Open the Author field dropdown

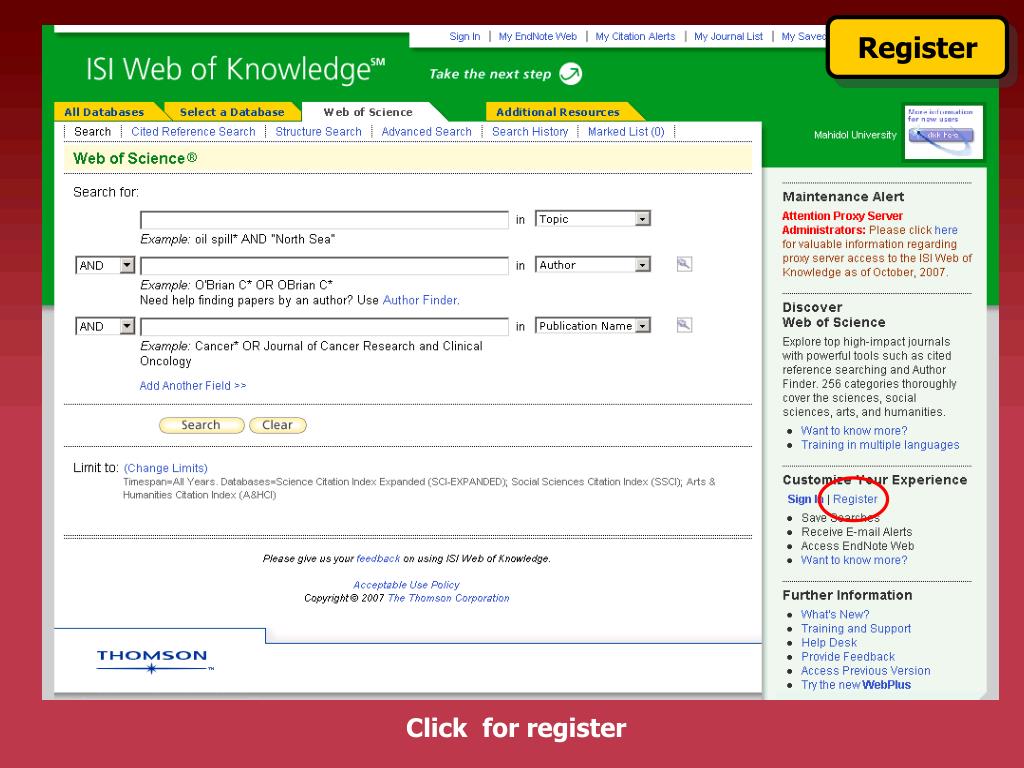tap(592, 264)
